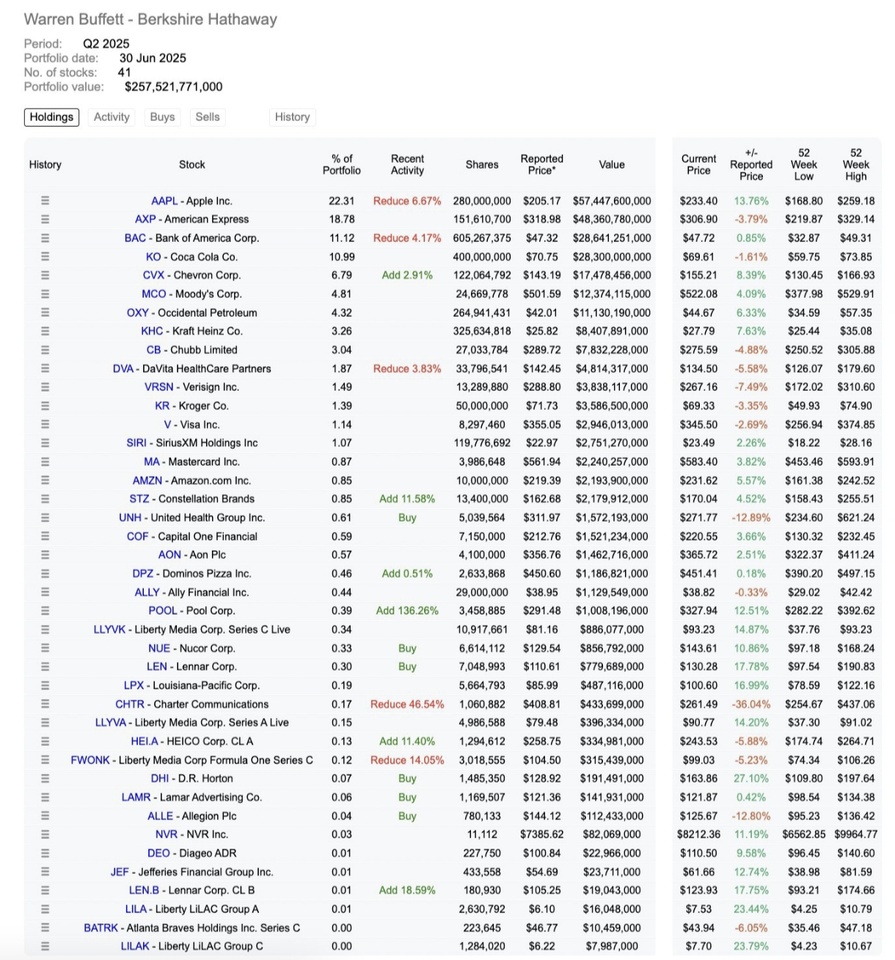Click the '% of Portfolio' column header
Screen dimensions: 895x960
click(342, 165)
